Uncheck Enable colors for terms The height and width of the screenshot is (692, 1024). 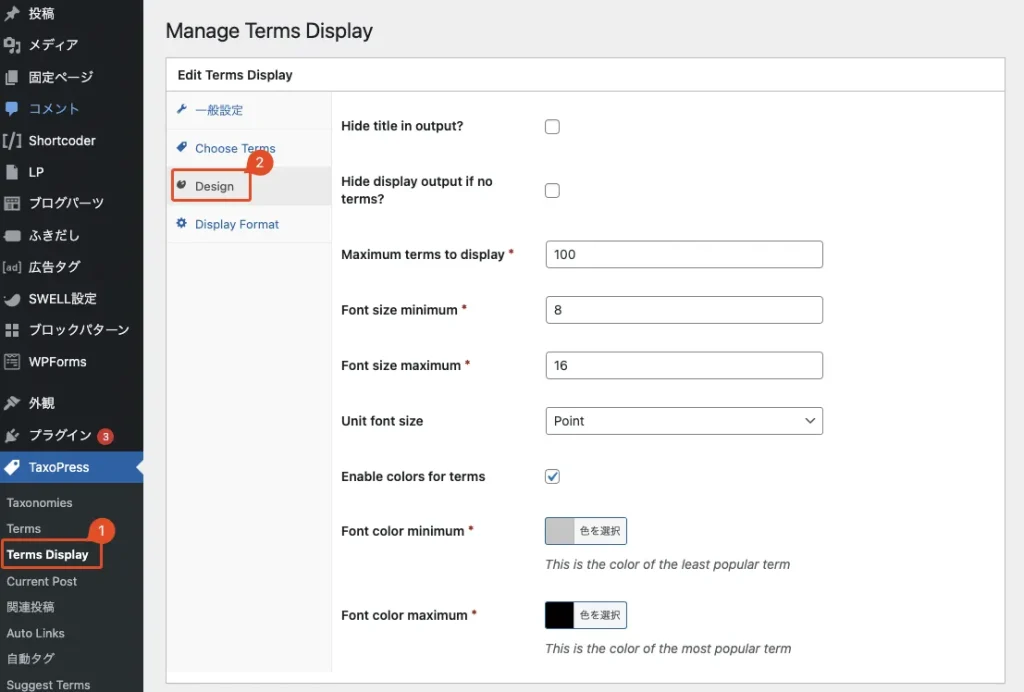click(x=552, y=477)
